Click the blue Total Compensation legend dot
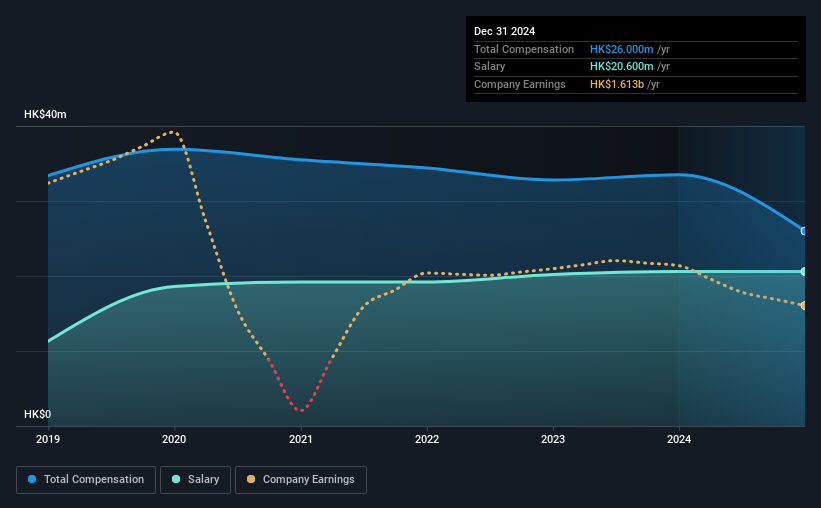Image resolution: width=821 pixels, height=508 pixels. 32,479
